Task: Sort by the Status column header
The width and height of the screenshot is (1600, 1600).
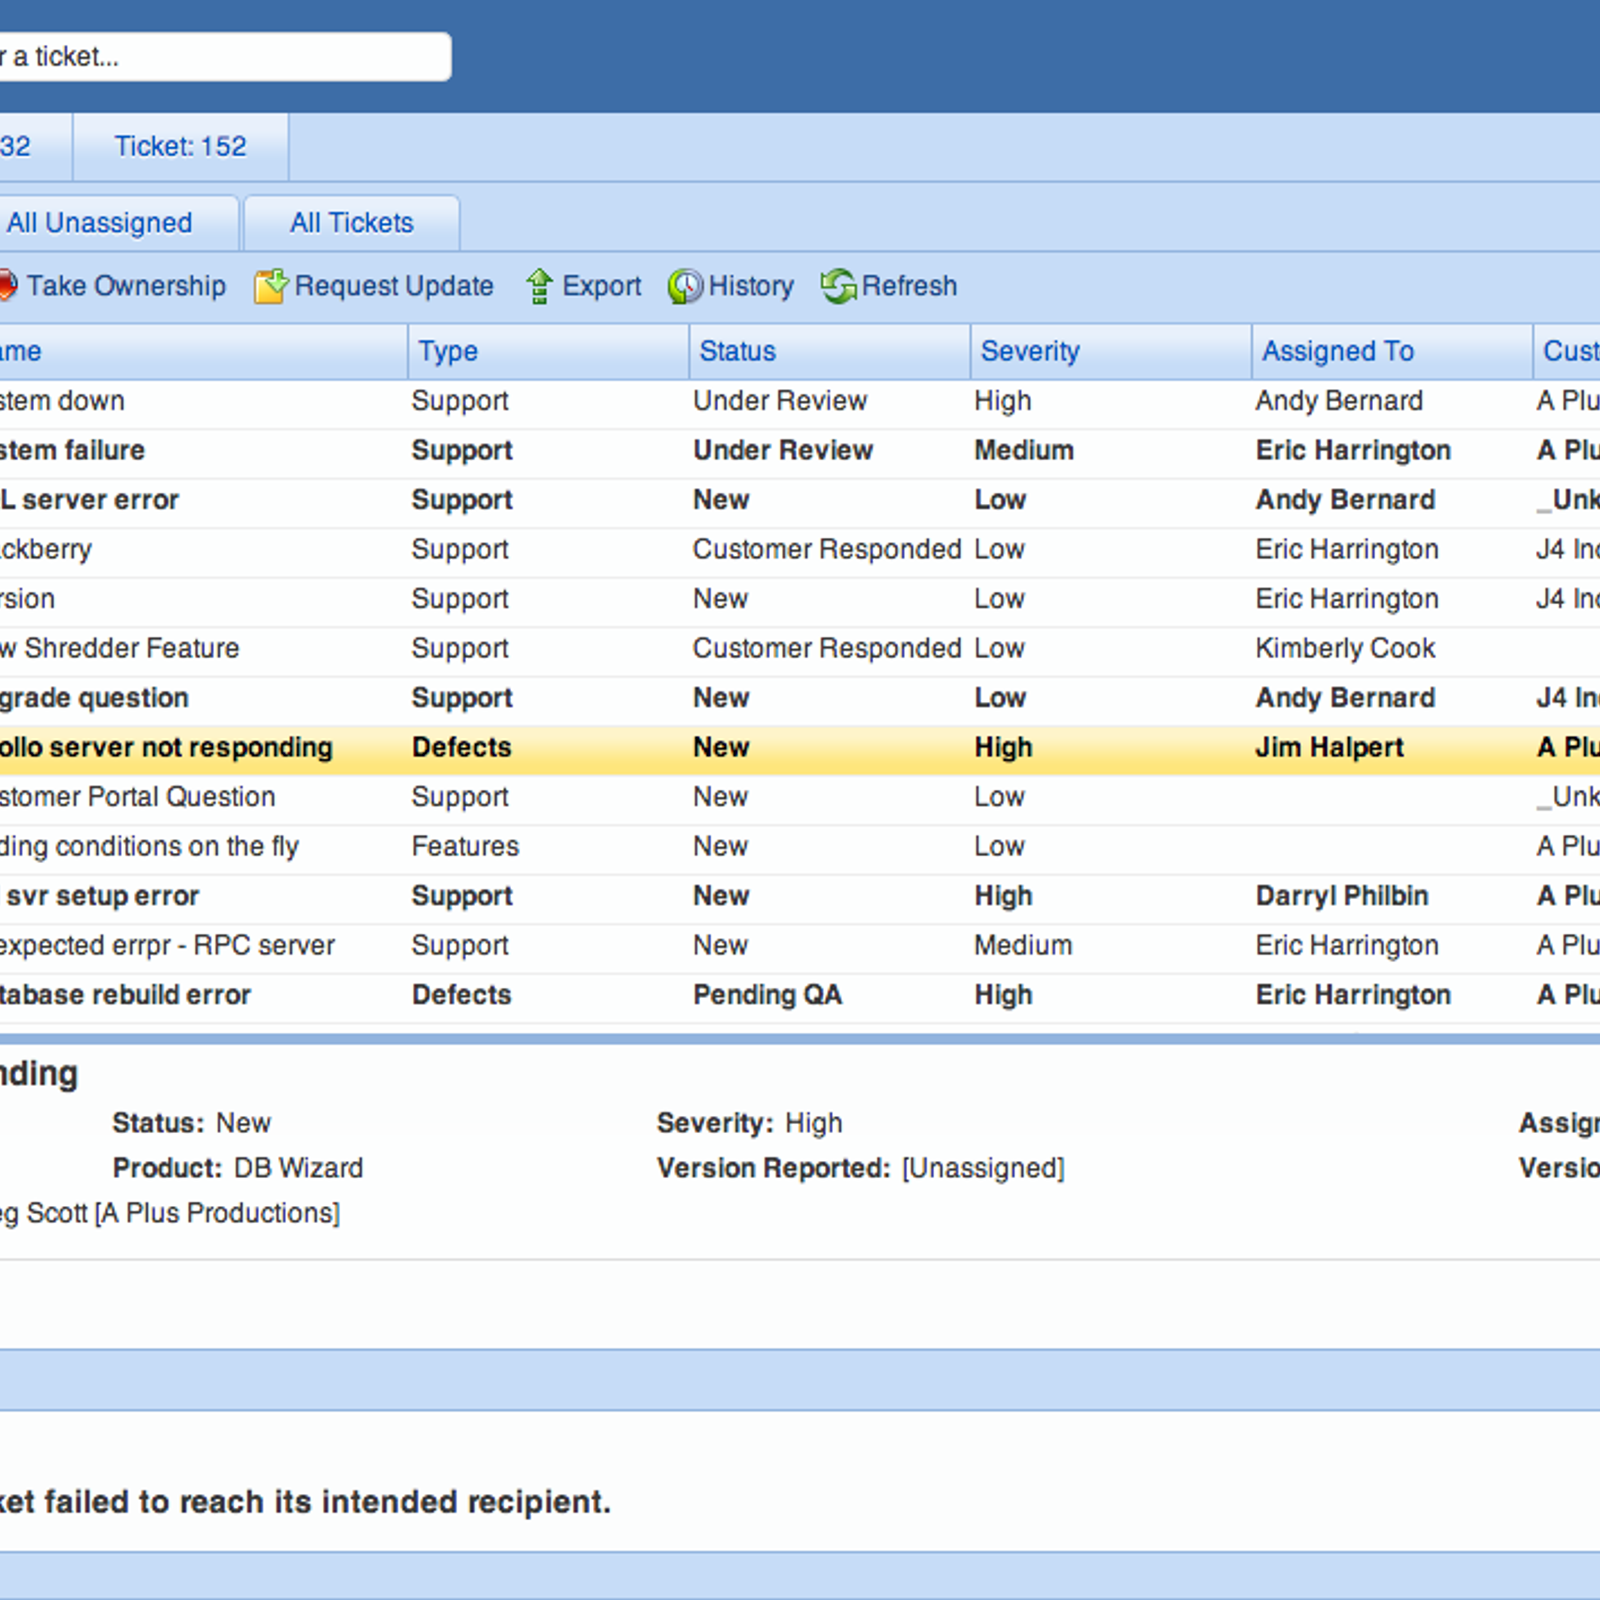Action: click(x=829, y=351)
